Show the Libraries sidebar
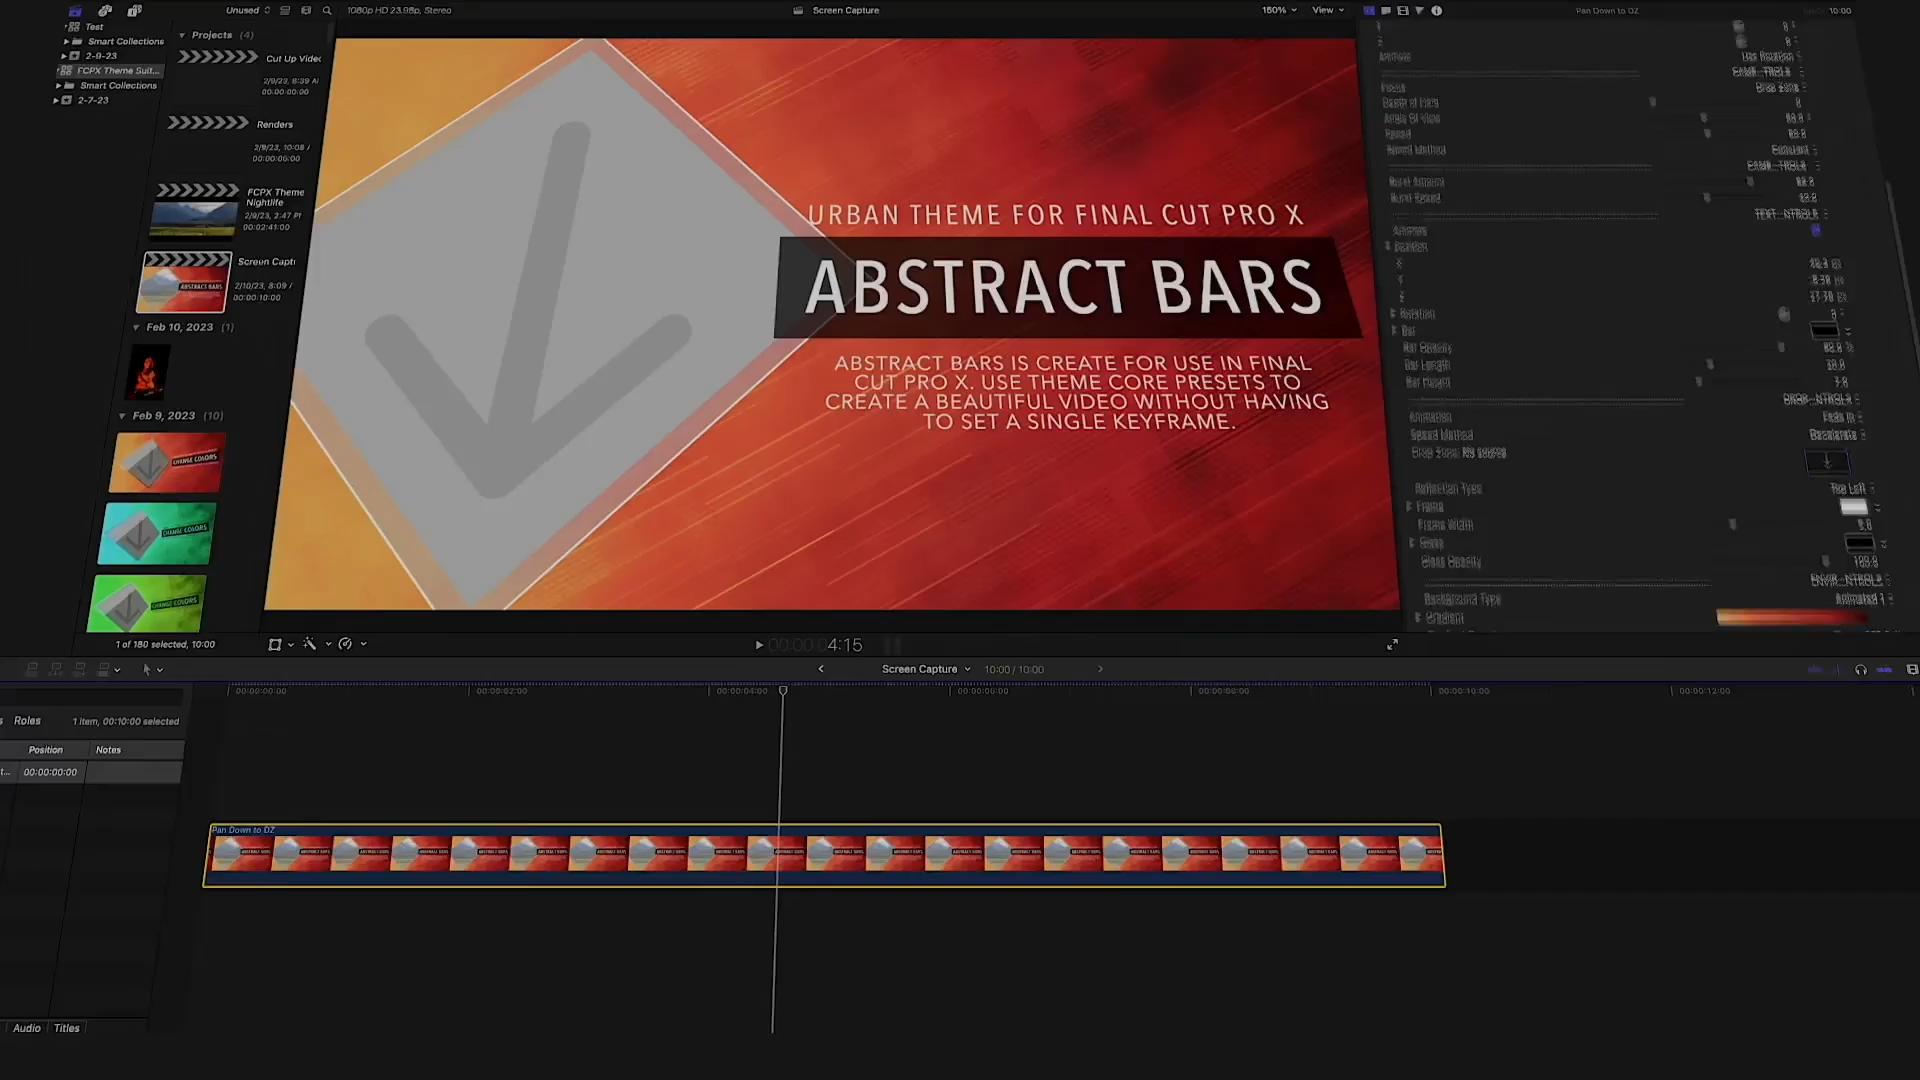Screen dimensions: 1920x1080 click(75, 11)
